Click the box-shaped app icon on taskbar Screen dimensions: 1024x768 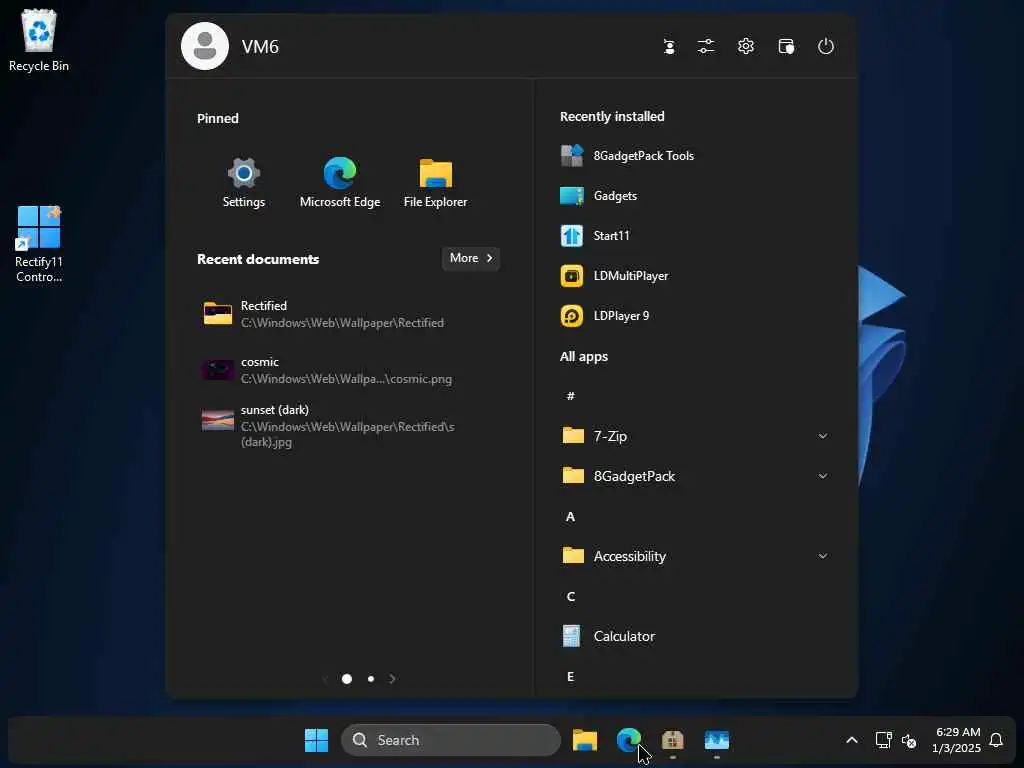(673, 740)
